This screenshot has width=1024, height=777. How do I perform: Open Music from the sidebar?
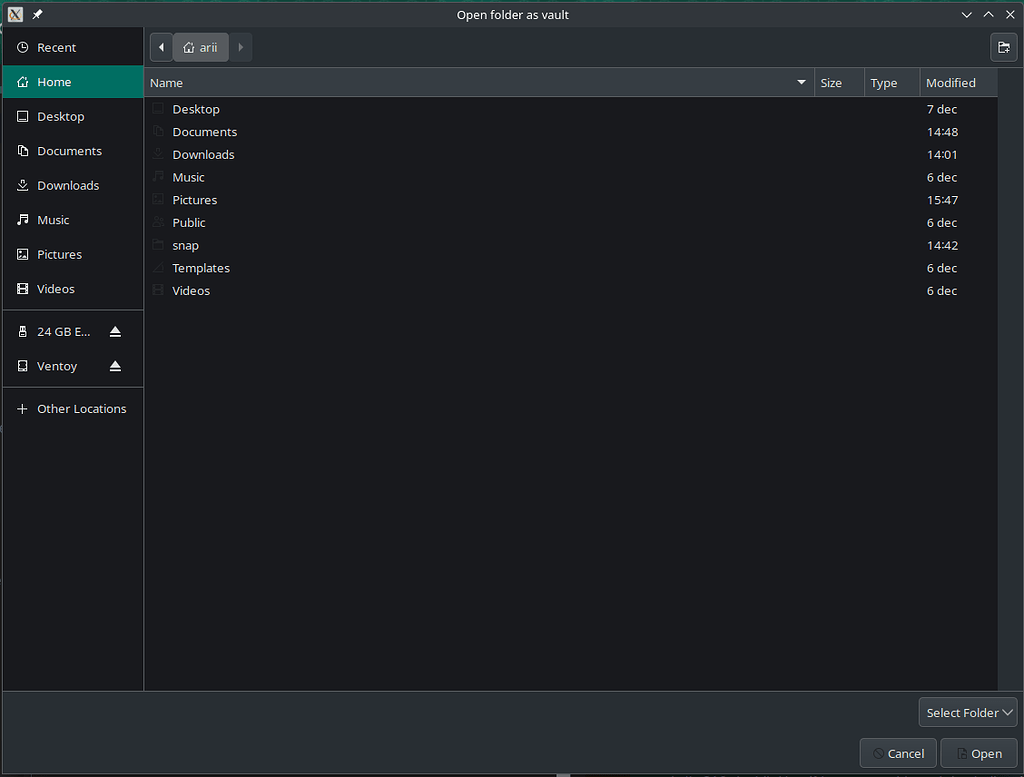pyautogui.click(x=52, y=219)
